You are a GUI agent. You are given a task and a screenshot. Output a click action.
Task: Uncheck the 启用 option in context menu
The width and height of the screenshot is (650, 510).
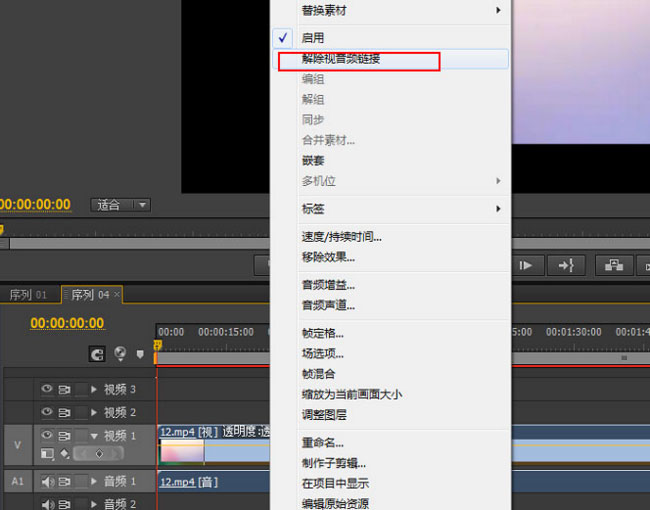tap(312, 37)
